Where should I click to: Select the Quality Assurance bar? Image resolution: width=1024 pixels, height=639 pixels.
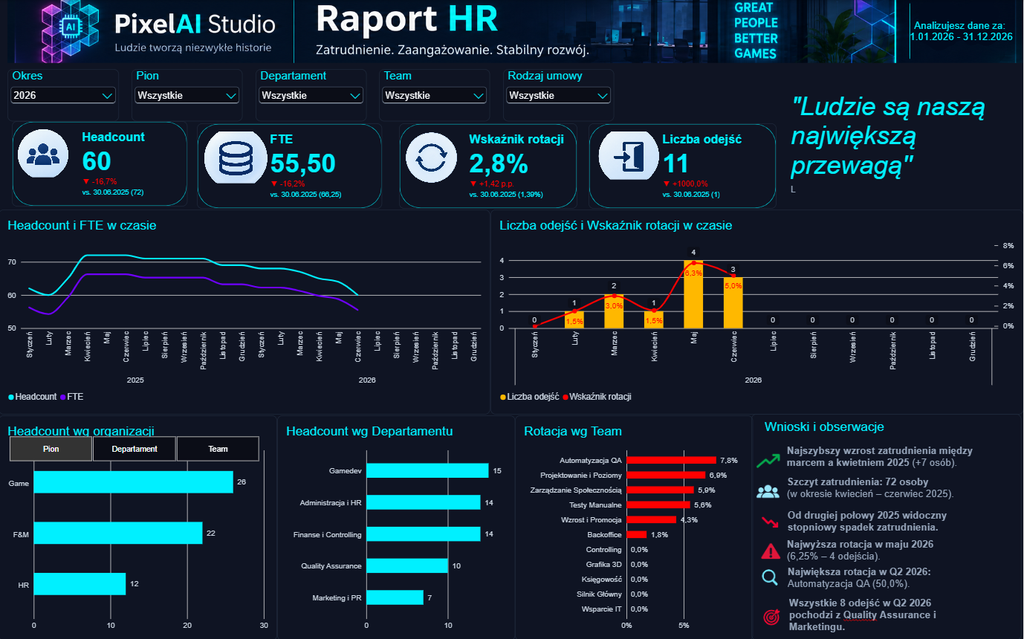click(x=407, y=566)
